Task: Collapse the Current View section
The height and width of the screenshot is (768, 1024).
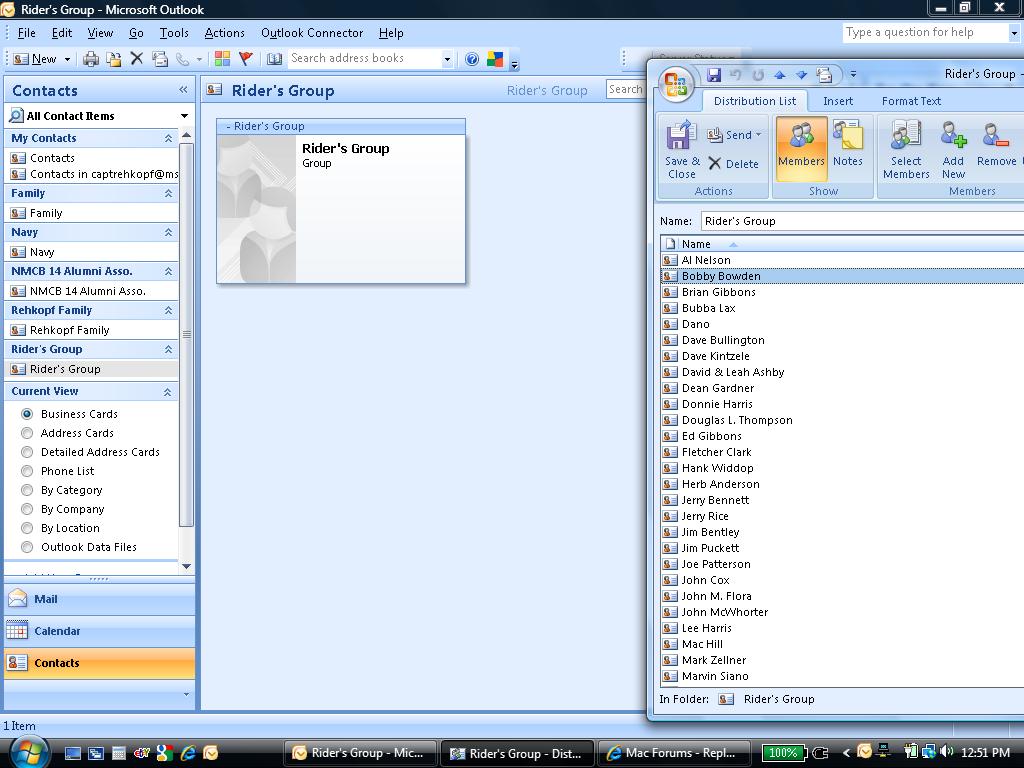Action: pyautogui.click(x=167, y=392)
